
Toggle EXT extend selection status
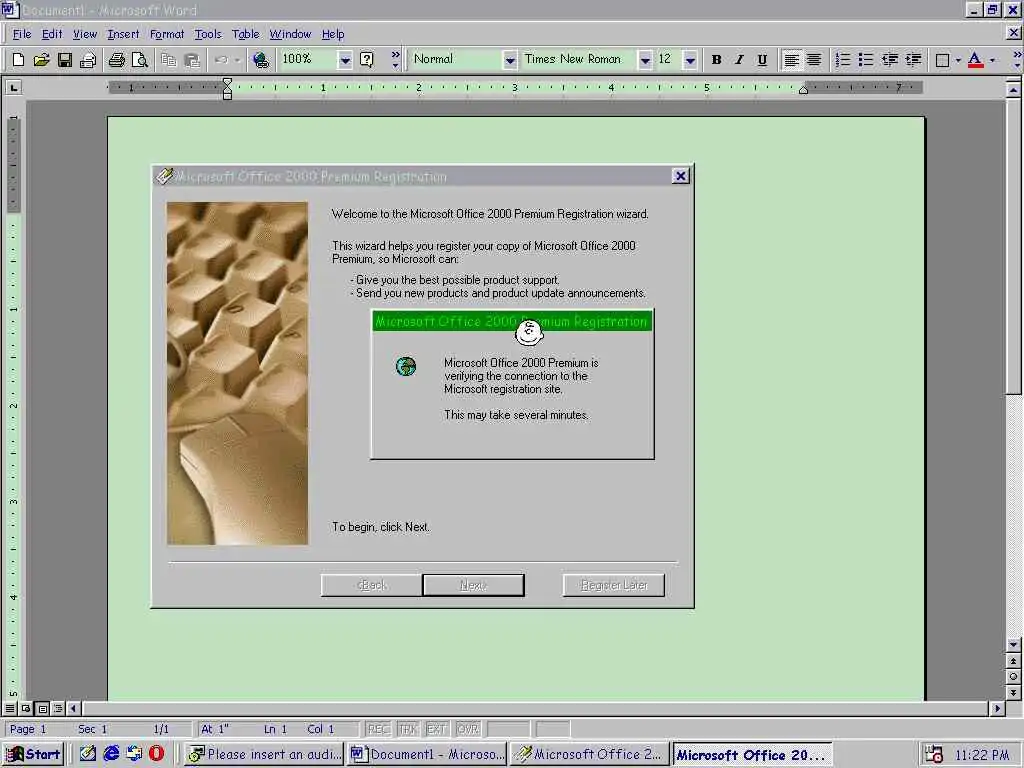click(437, 729)
